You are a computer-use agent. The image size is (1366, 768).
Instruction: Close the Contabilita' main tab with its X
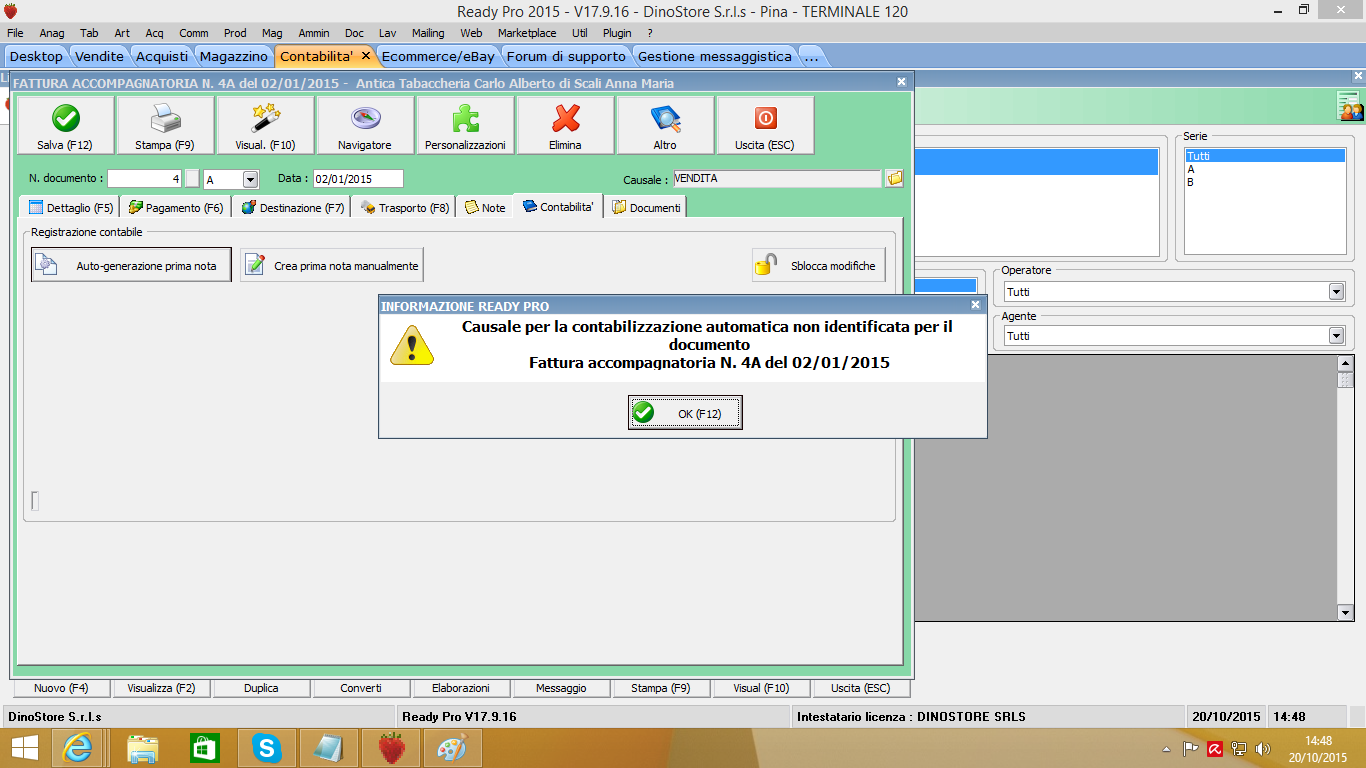pos(366,56)
